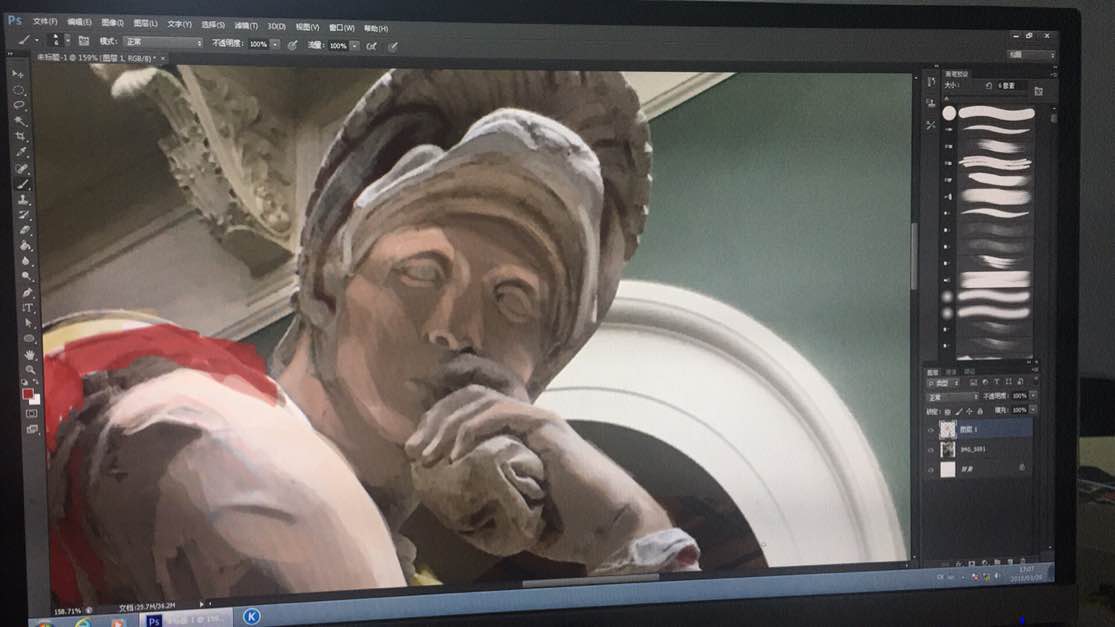Toggle Quick Mask mode
1115x627 pixels.
pos(31,413)
